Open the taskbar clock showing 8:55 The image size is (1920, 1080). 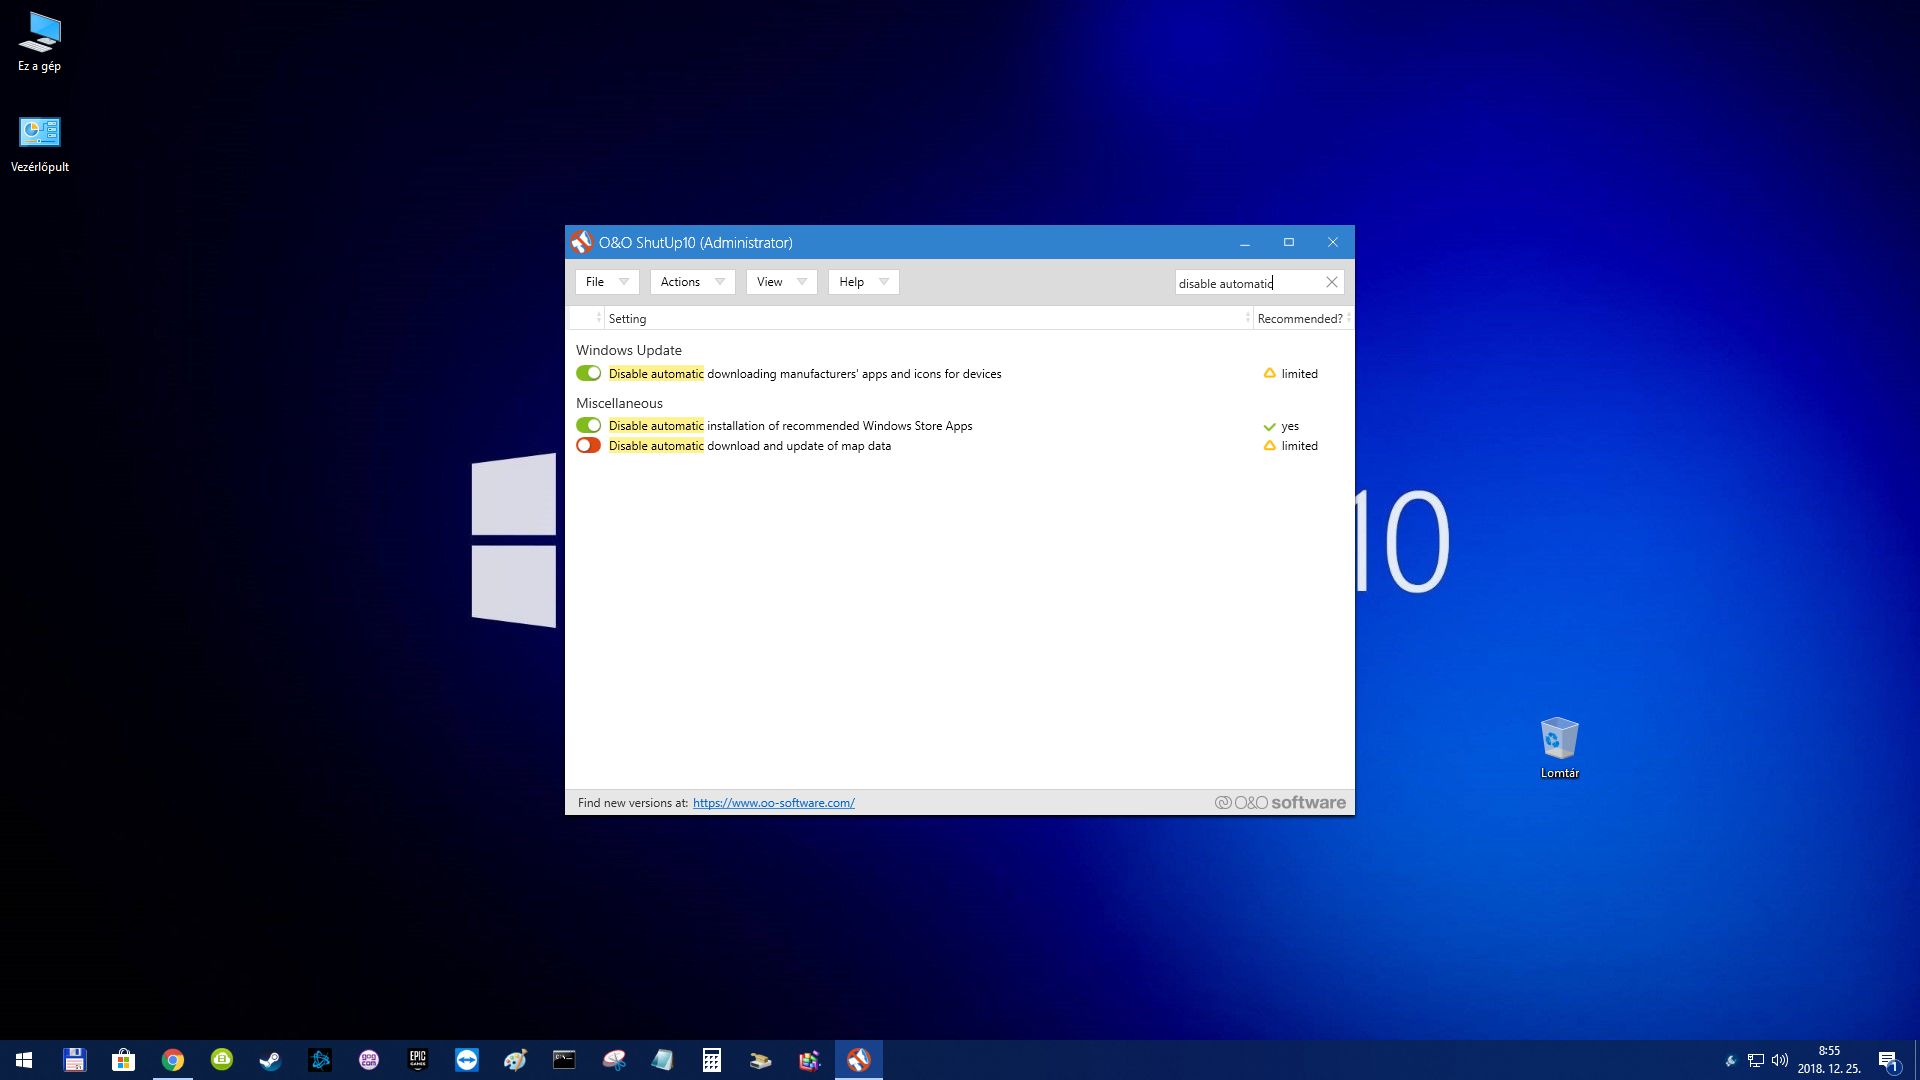[1829, 1060]
